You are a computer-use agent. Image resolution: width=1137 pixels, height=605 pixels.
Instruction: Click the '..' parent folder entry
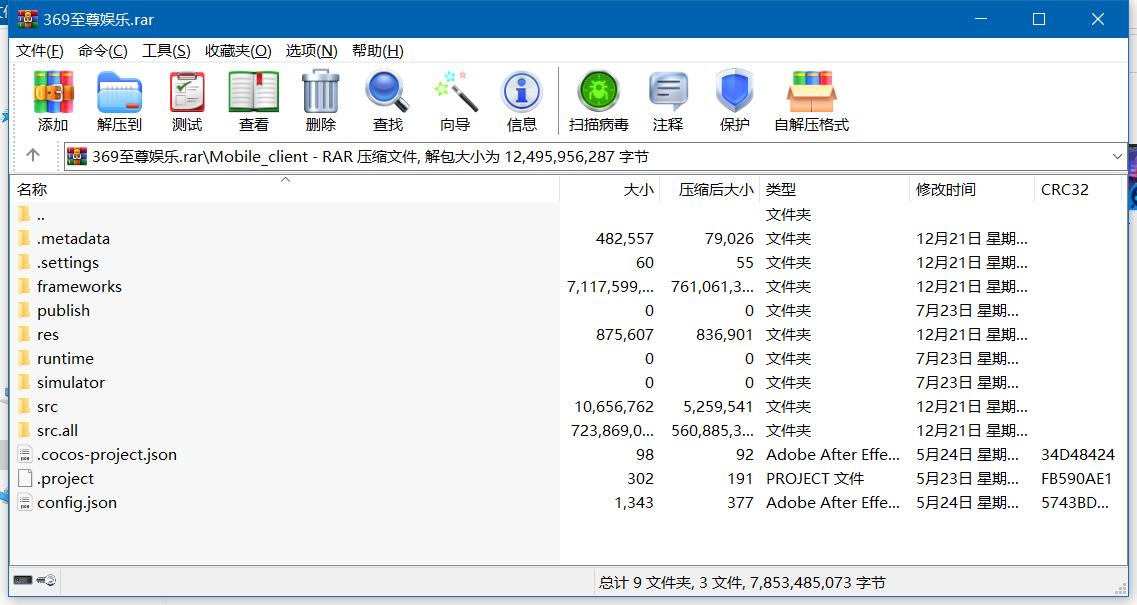click(41, 215)
